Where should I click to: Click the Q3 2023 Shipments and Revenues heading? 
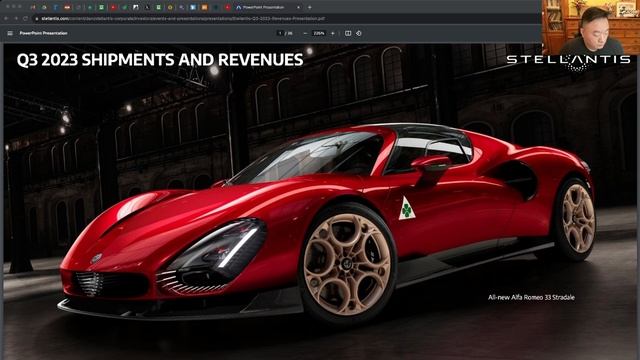coord(160,60)
